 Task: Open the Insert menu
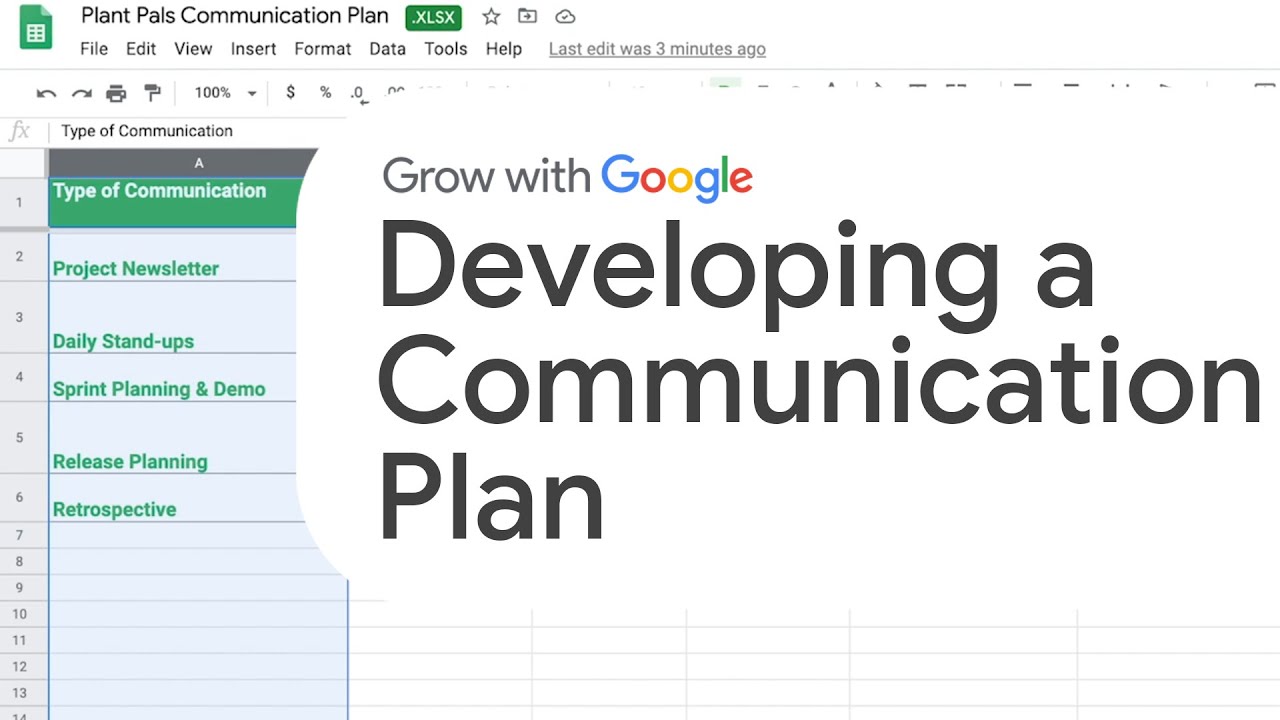pos(254,48)
